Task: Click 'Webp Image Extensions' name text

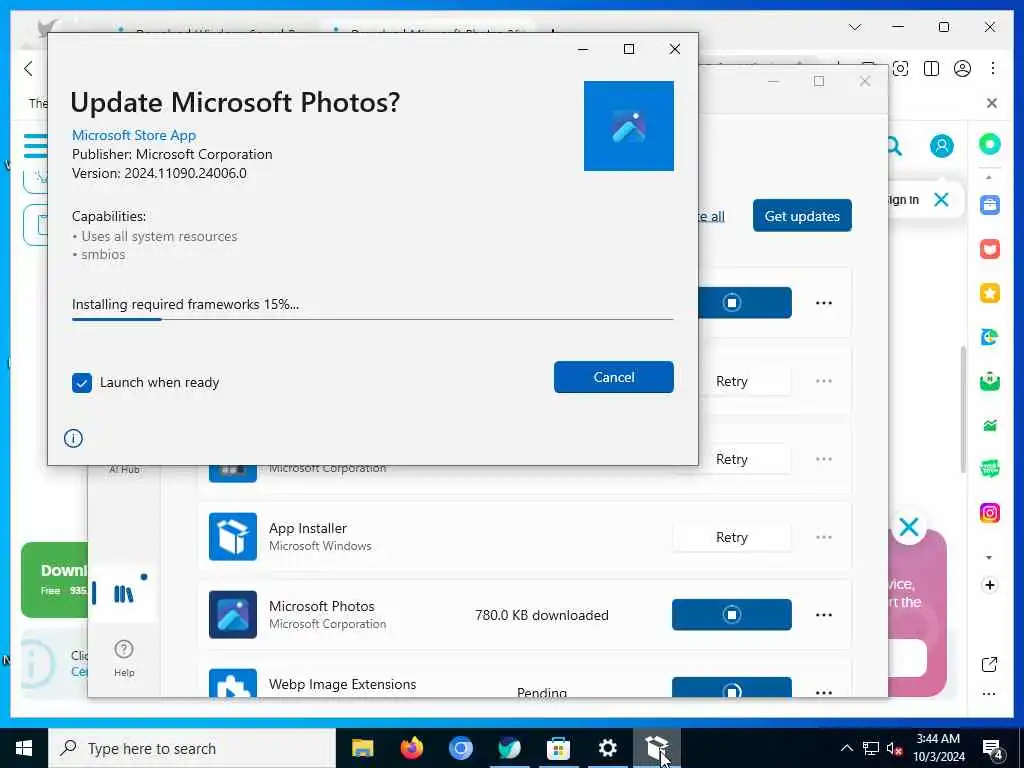Action: pyautogui.click(x=342, y=684)
